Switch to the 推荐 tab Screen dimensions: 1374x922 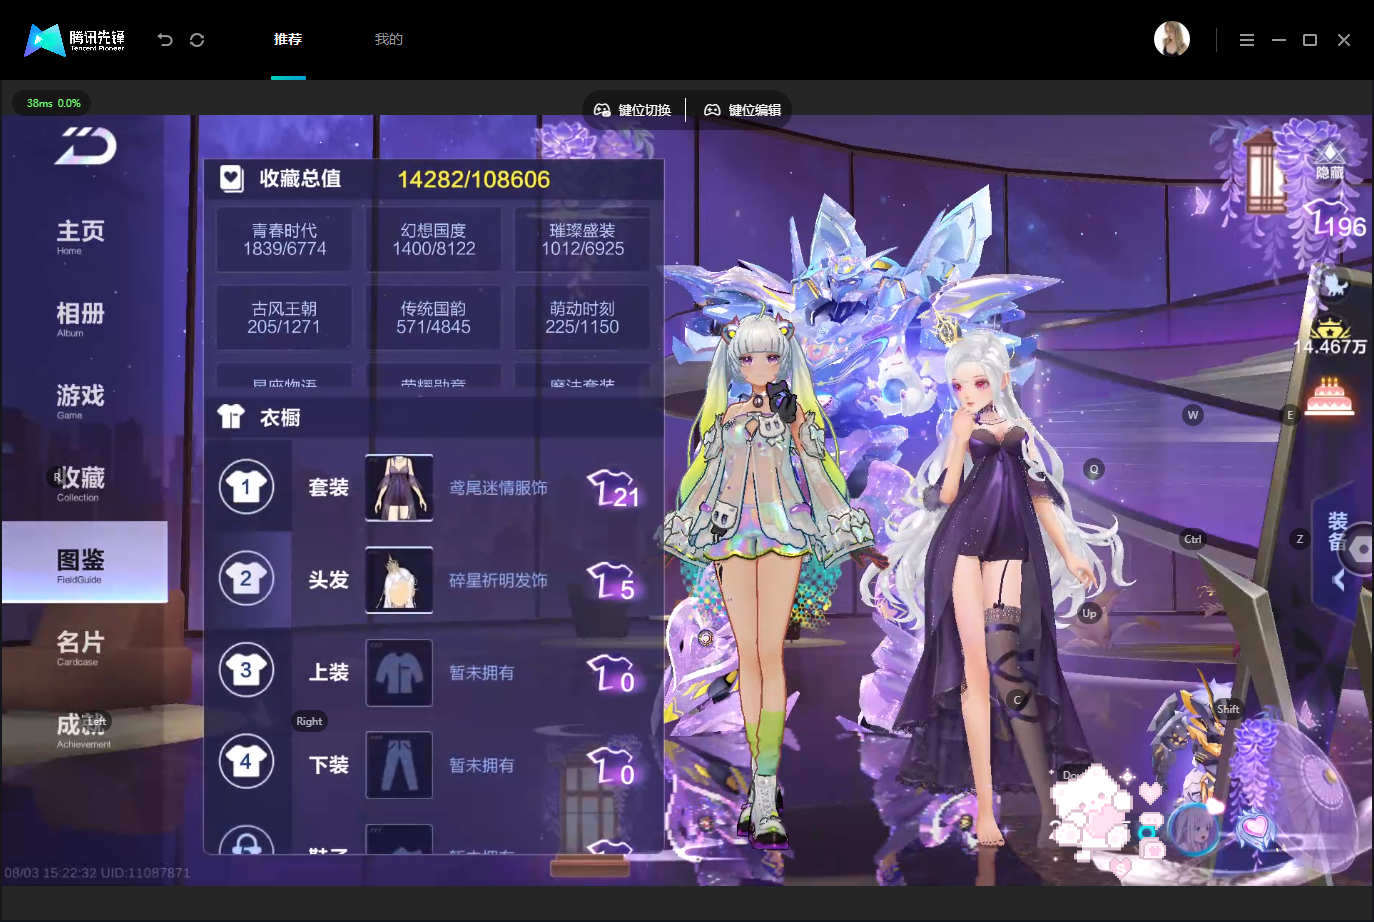(288, 39)
